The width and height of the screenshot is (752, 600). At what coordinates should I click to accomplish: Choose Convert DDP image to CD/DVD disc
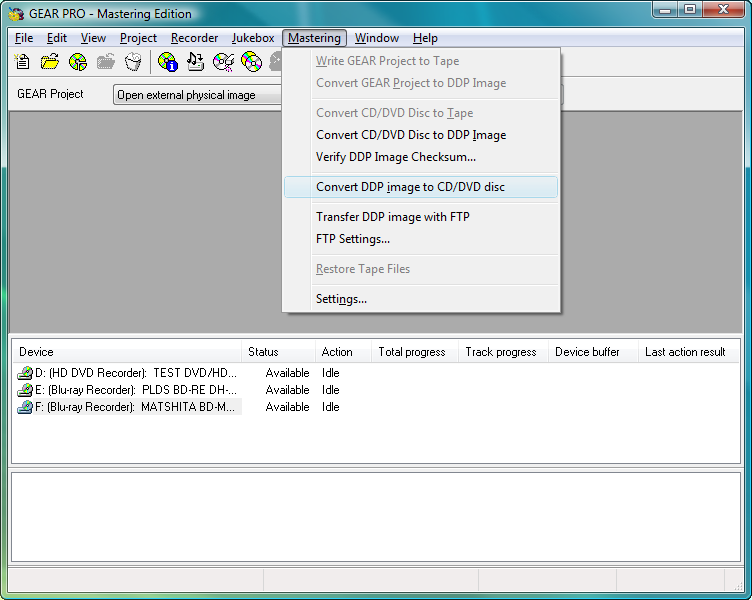(410, 187)
